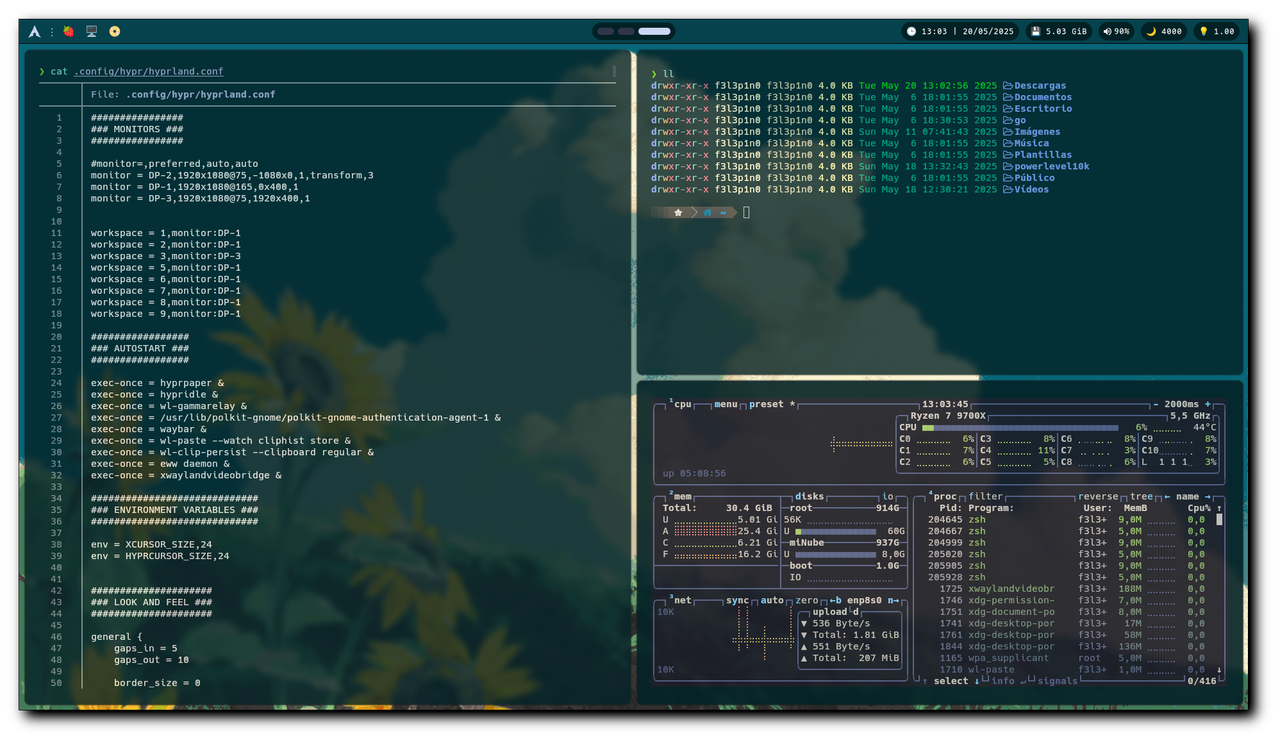Image resolution: width=1280 pixels, height=742 pixels.
Task: Click the disk memory 5.03 GiB widget
Action: click(1058, 31)
